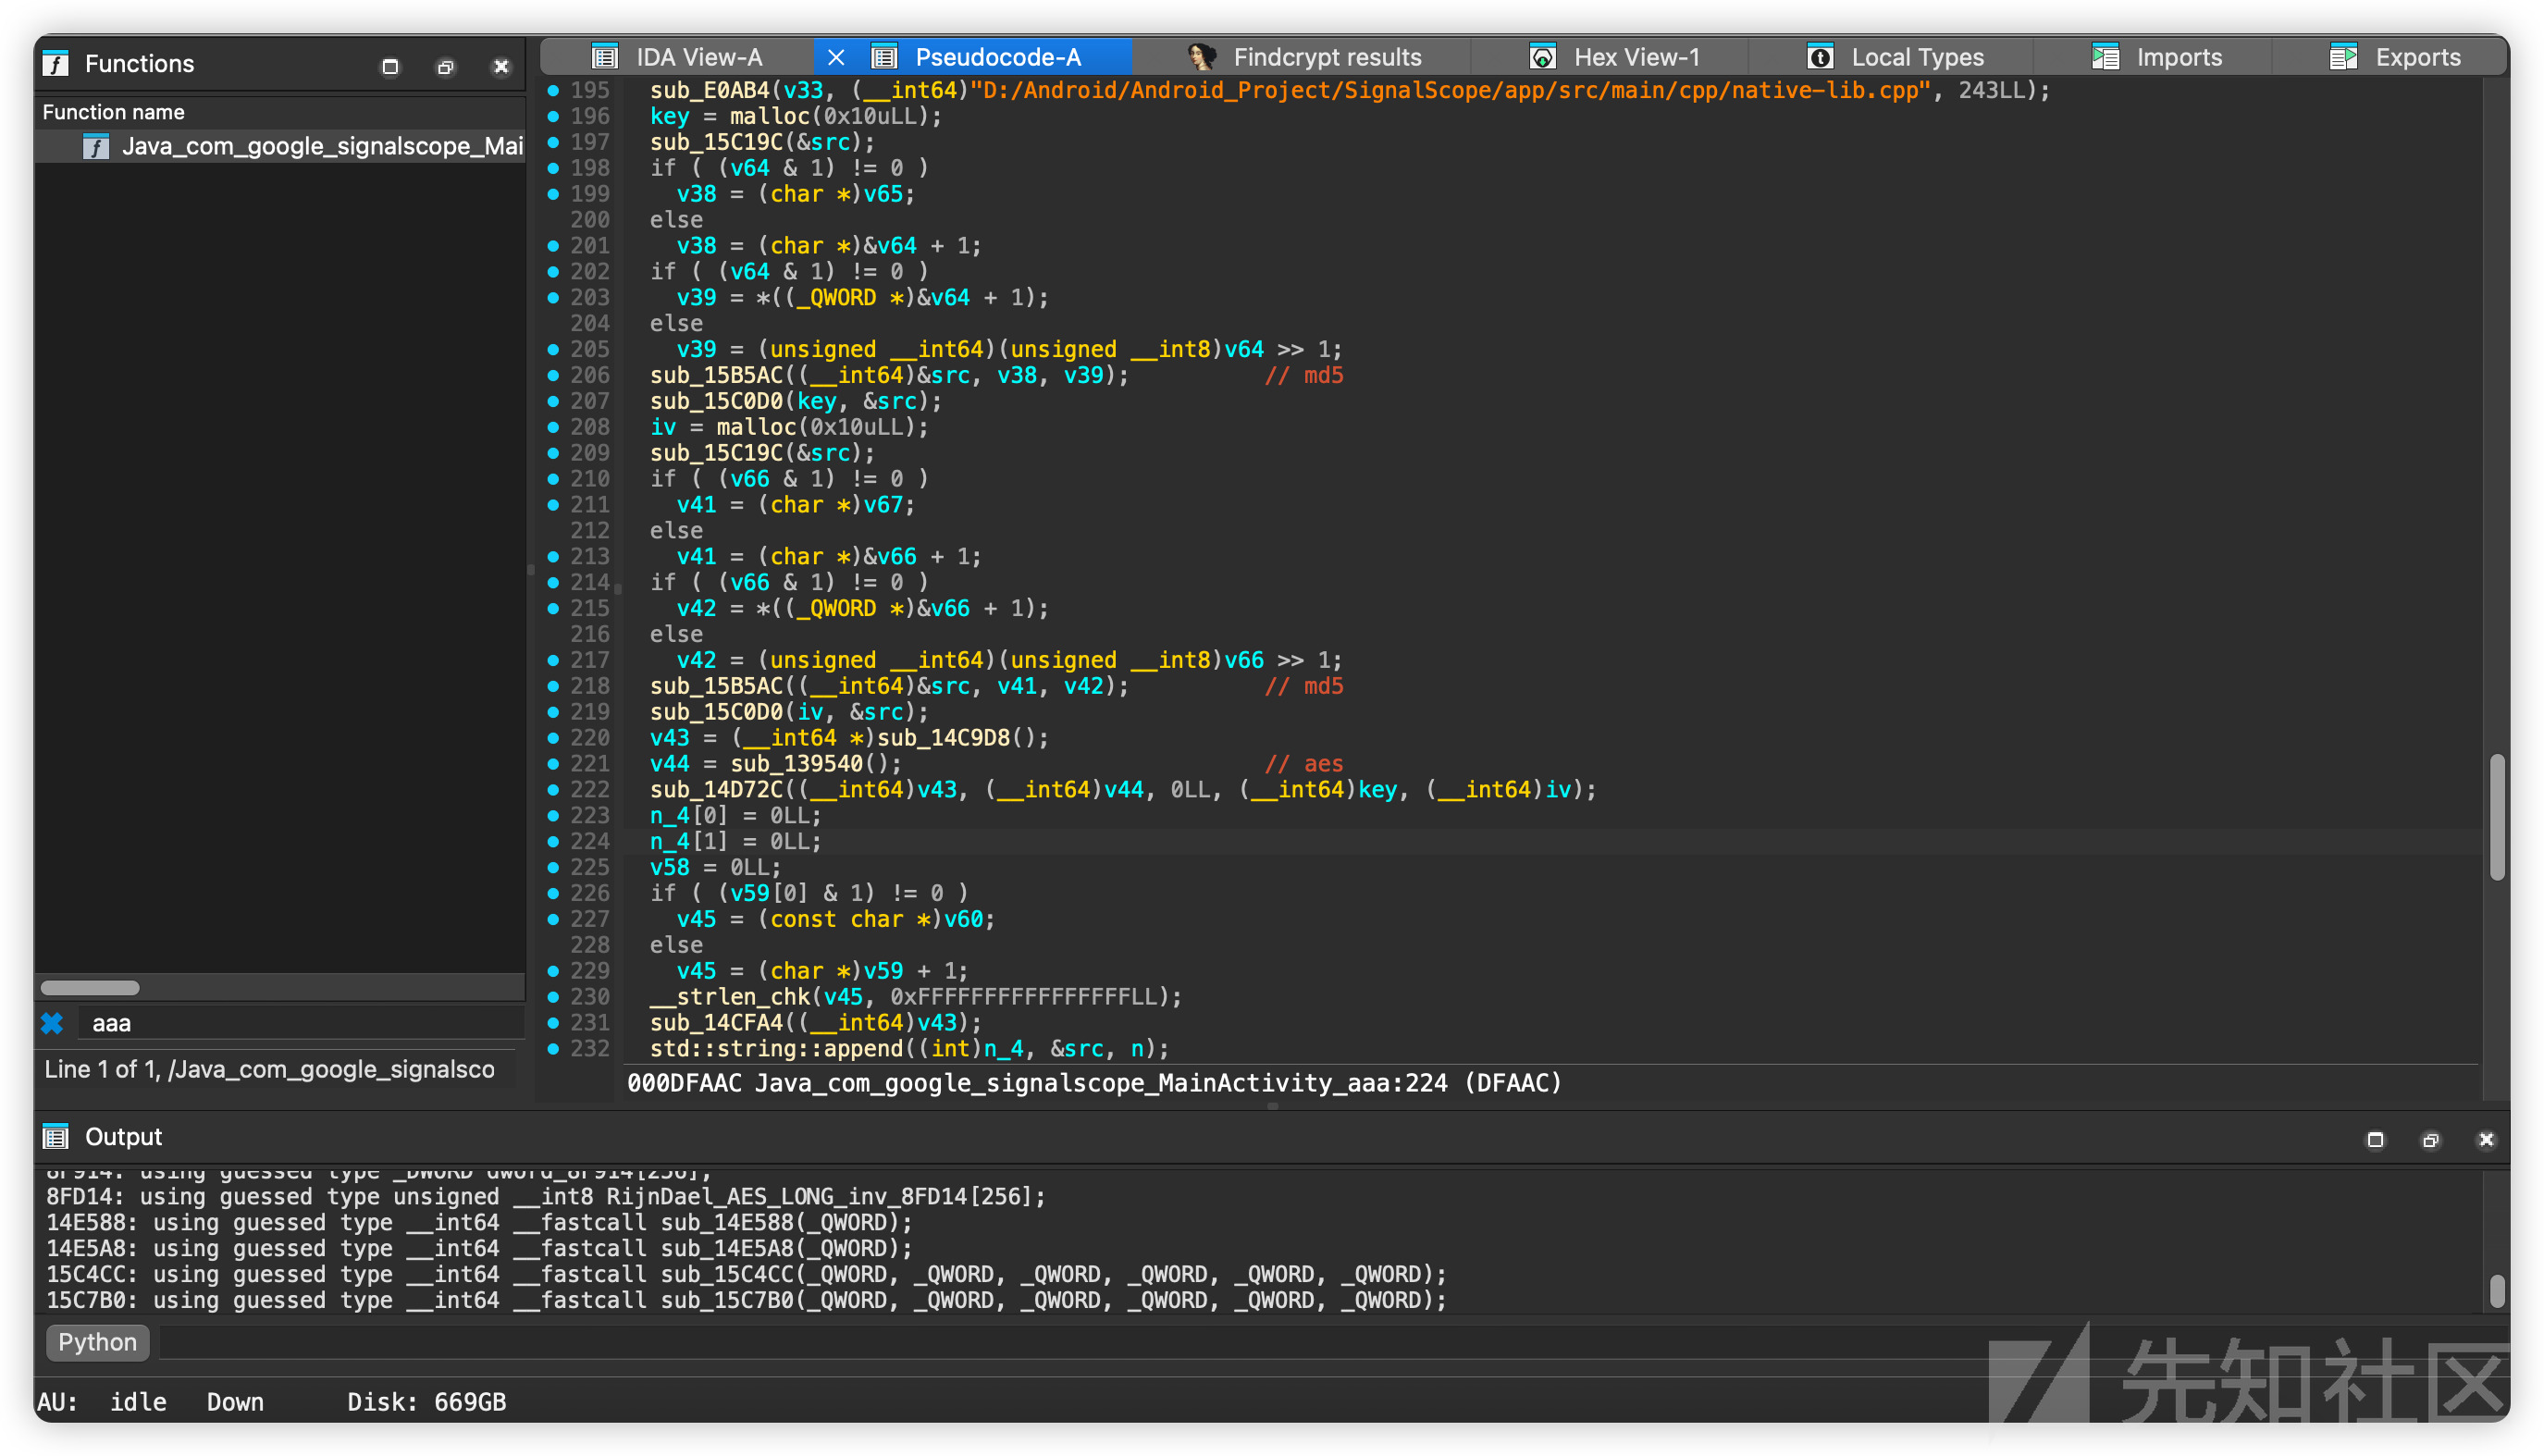
Task: Click sub_139540 call on line 221
Action: pos(796,764)
